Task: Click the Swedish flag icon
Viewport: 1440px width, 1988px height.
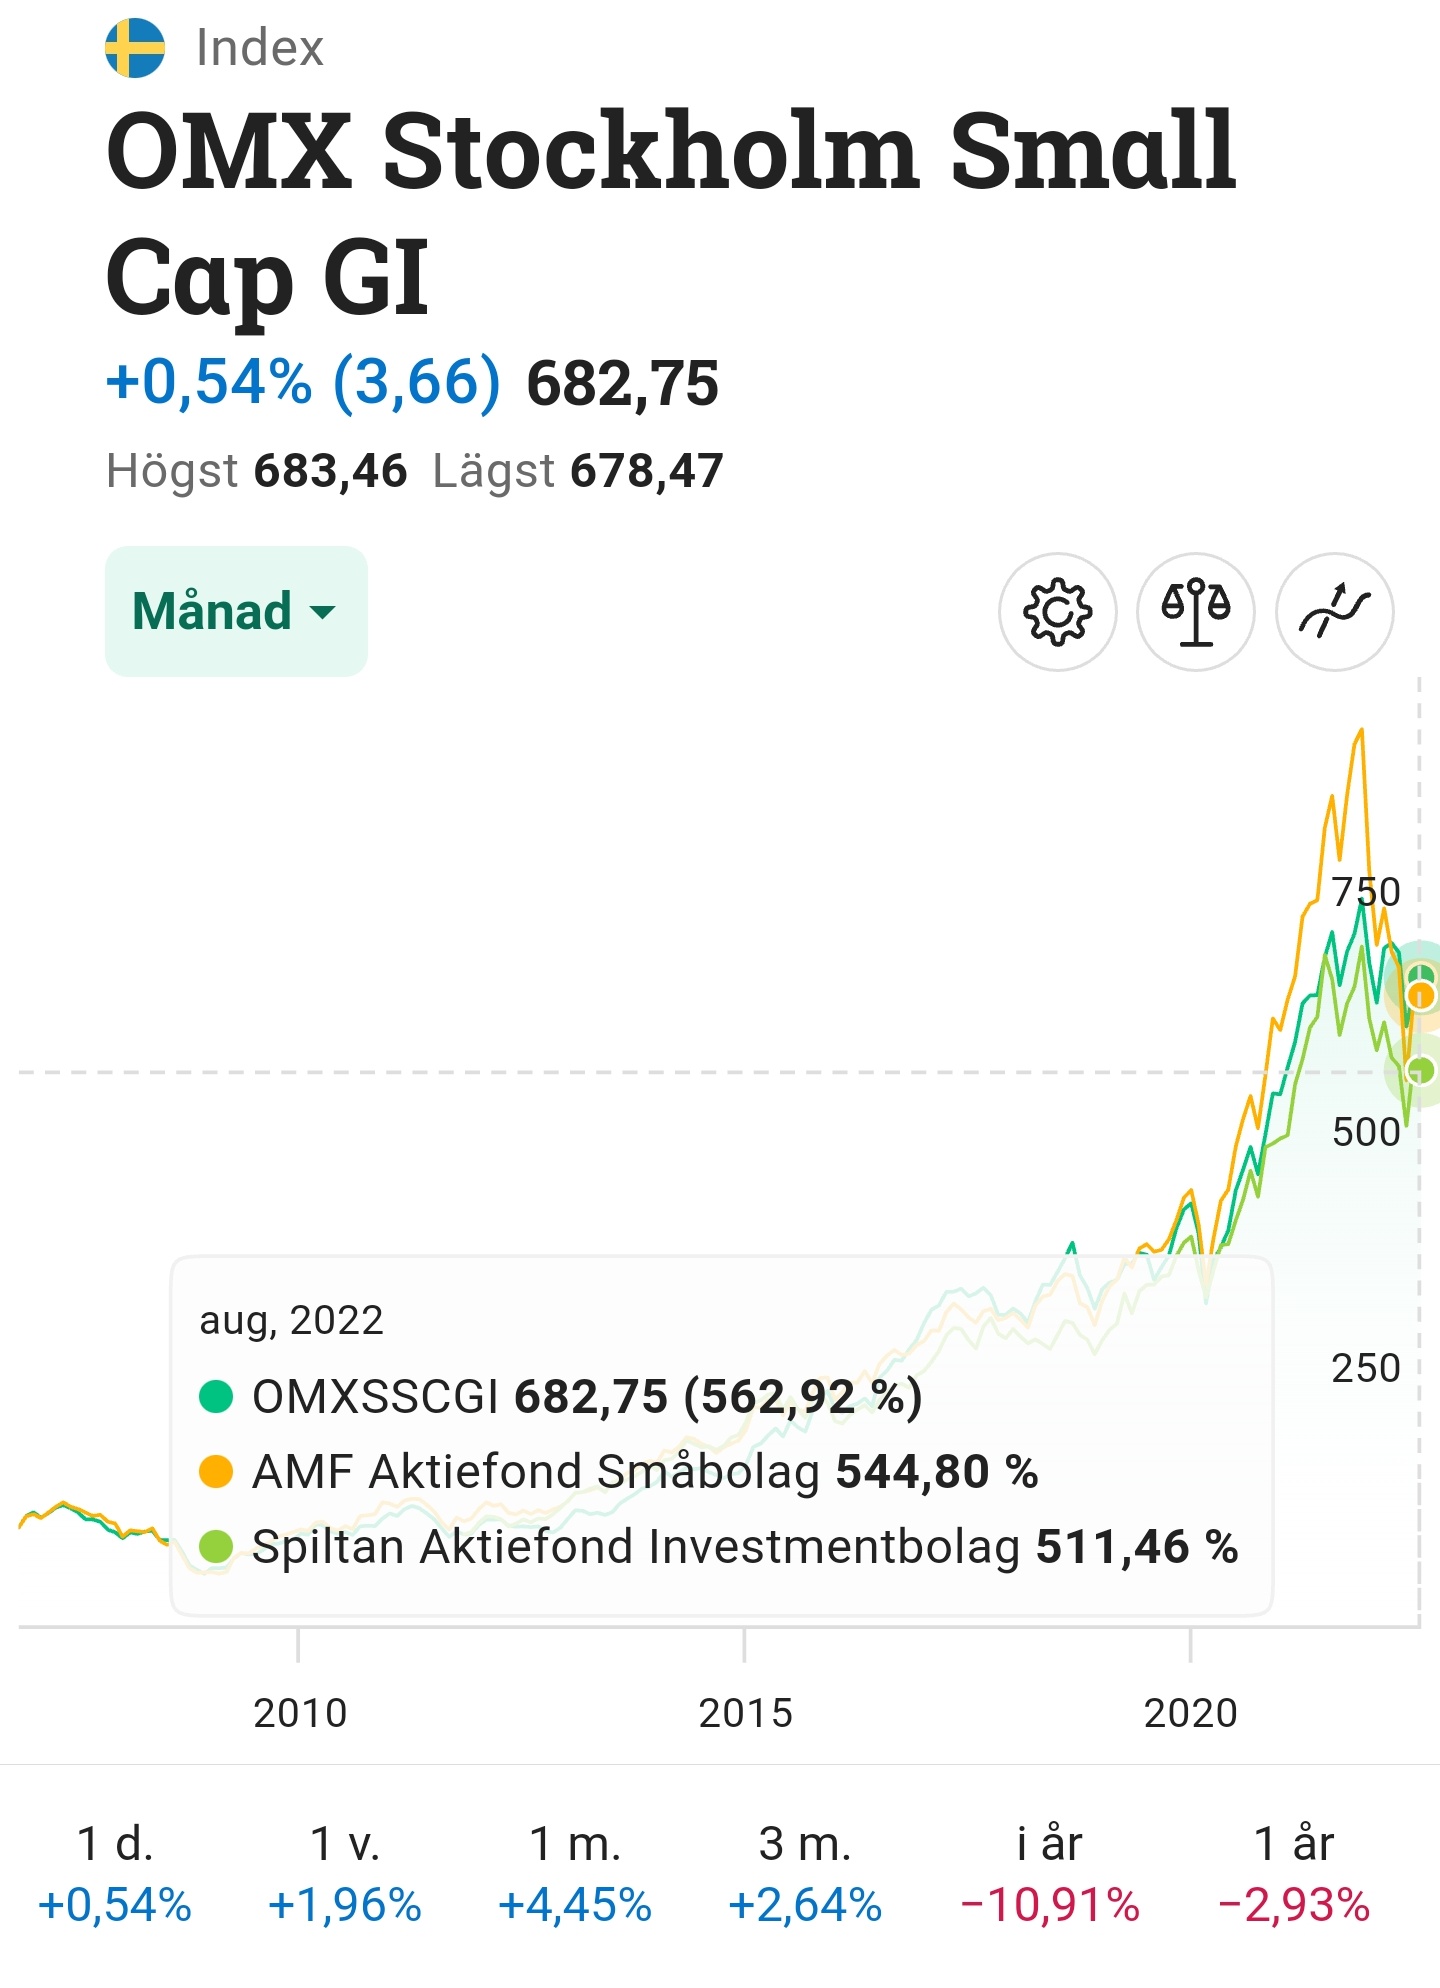Action: pyautogui.click(x=135, y=48)
